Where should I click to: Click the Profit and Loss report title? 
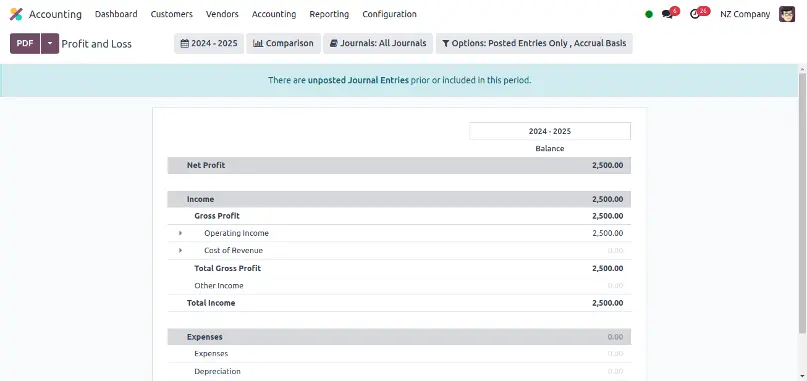pyautogui.click(x=97, y=44)
